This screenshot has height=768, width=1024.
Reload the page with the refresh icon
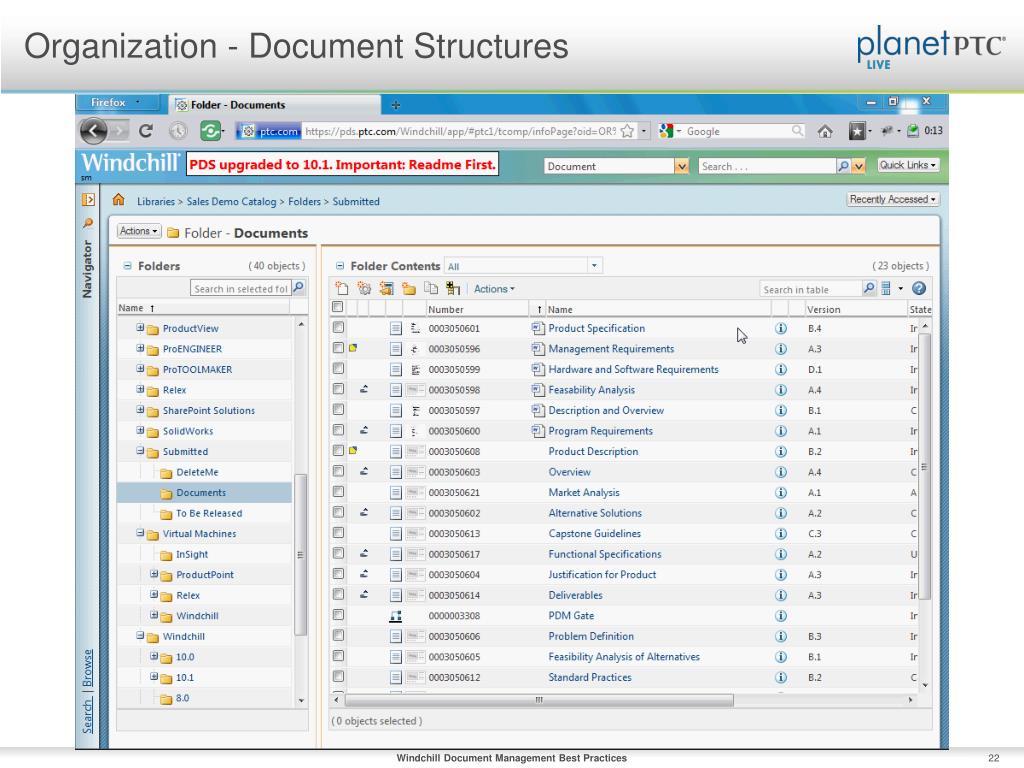click(x=146, y=131)
